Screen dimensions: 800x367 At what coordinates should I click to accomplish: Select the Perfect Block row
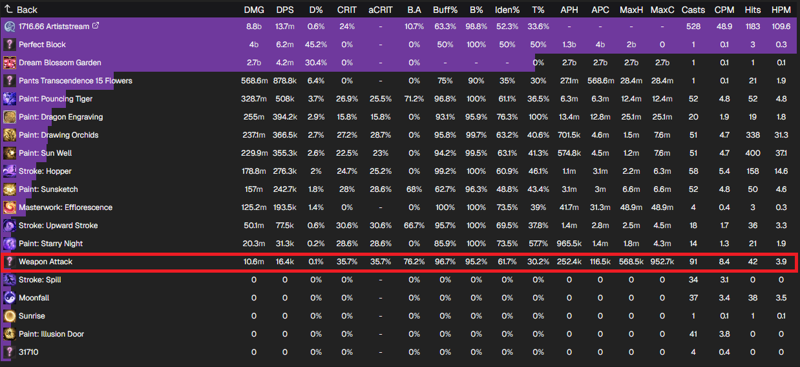coord(400,44)
